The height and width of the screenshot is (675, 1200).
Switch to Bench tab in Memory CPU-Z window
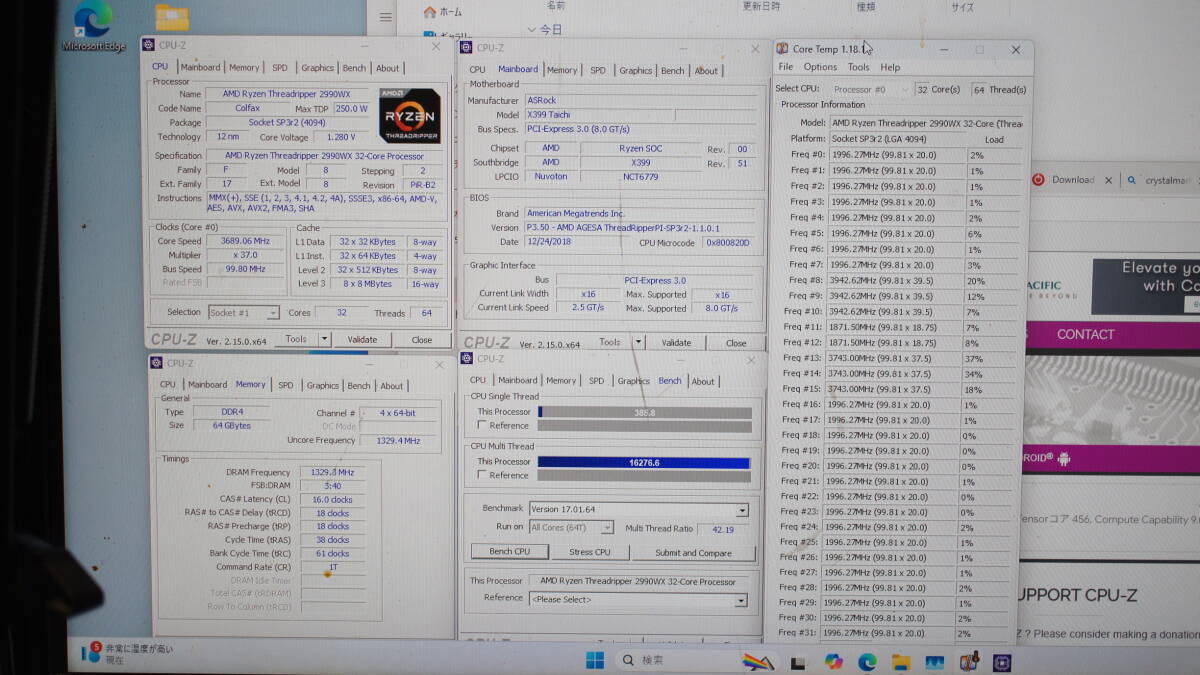click(359, 385)
